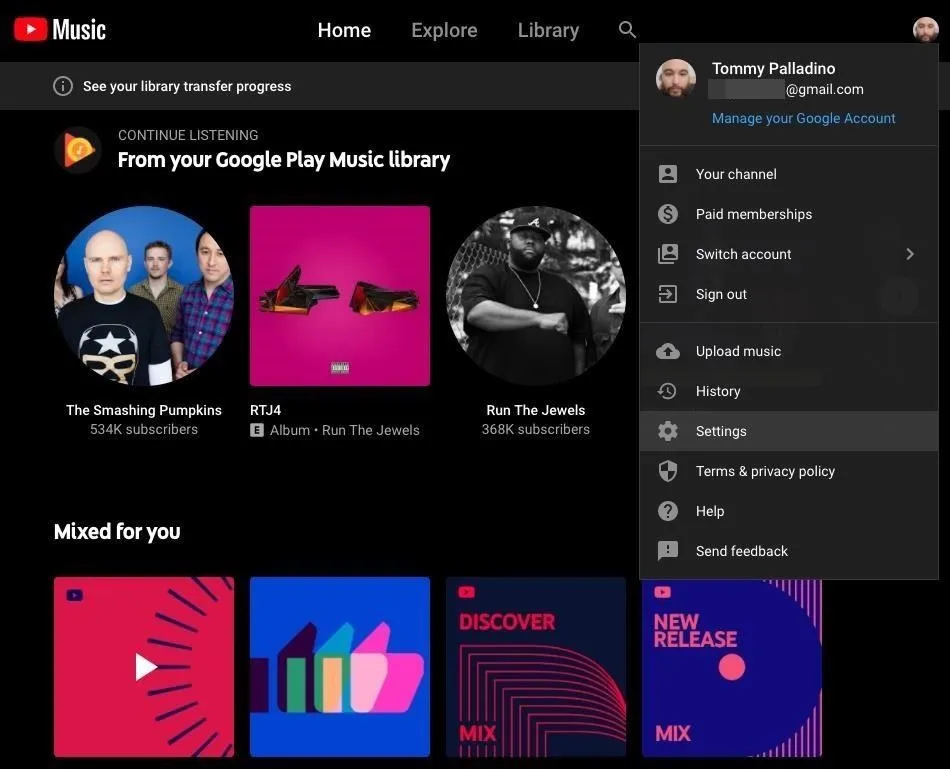Click the YouTube Music logo
The image size is (950, 769).
tap(59, 29)
